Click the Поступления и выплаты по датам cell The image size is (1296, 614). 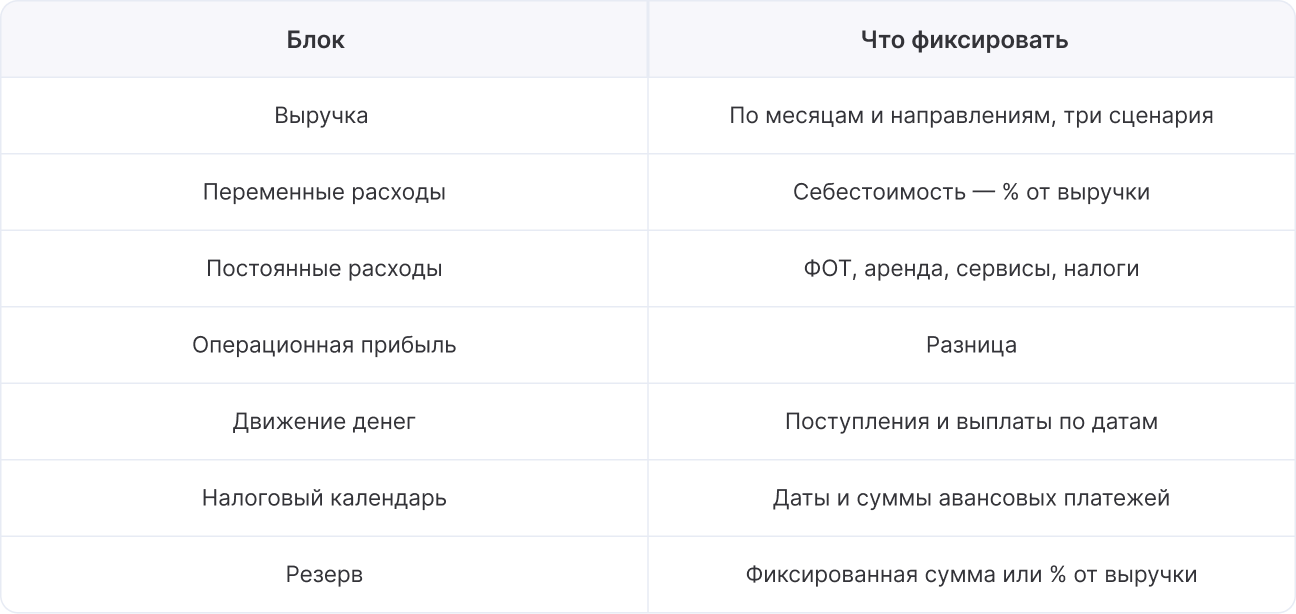(x=971, y=421)
